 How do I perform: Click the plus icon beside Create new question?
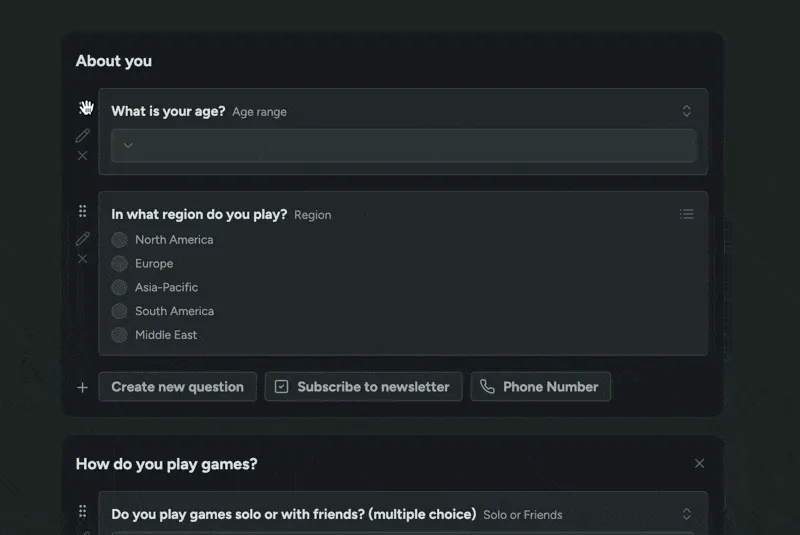tap(83, 387)
